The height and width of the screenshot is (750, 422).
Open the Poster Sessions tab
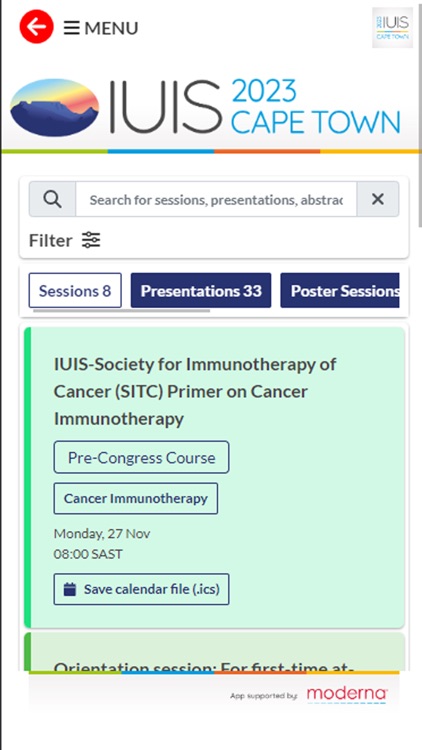coord(340,290)
